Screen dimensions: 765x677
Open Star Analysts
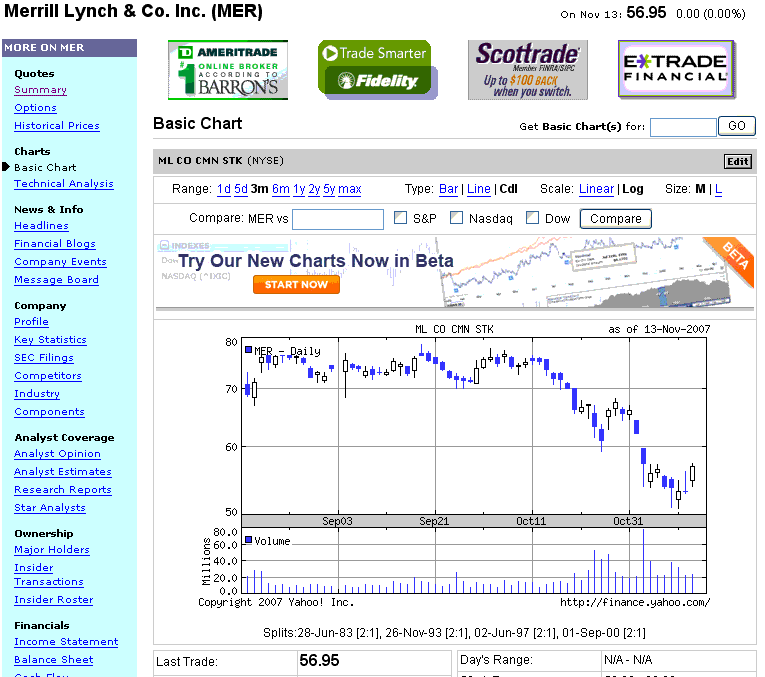pyautogui.click(x=50, y=508)
